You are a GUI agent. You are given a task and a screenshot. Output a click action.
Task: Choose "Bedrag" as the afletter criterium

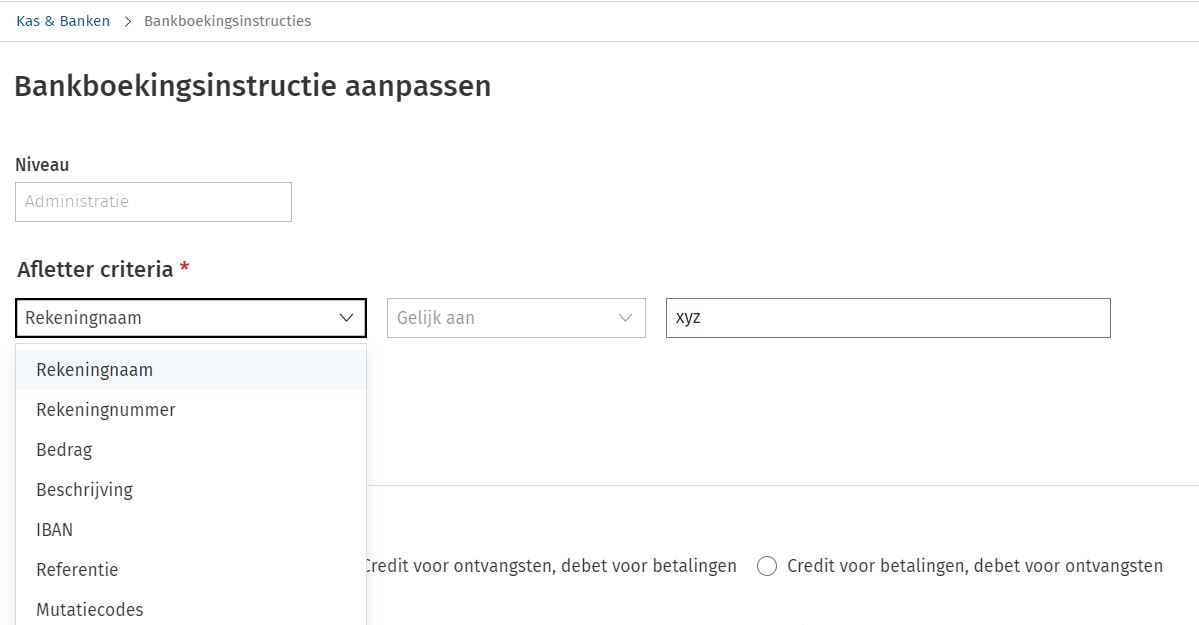pyautogui.click(x=64, y=449)
